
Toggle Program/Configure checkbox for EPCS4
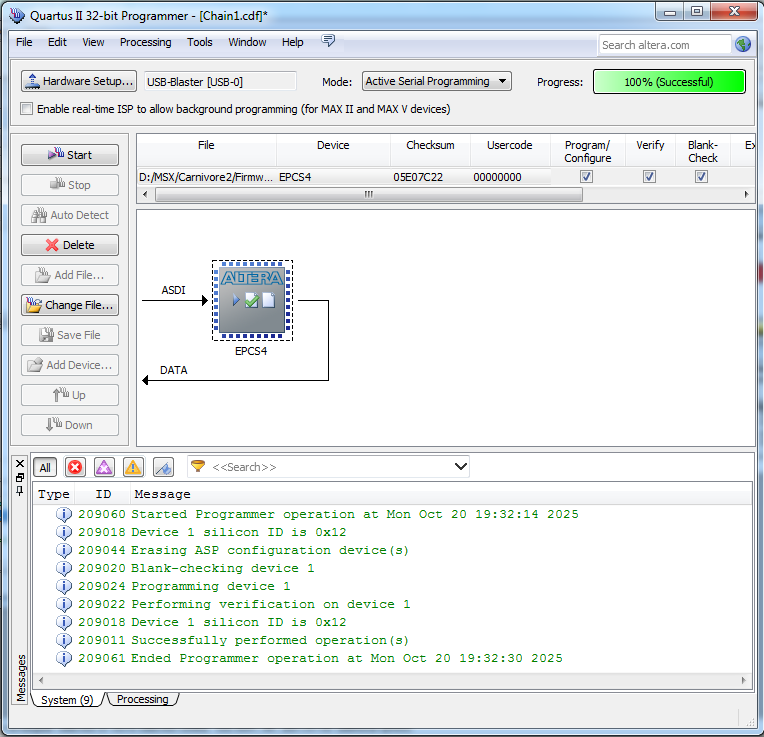587,176
